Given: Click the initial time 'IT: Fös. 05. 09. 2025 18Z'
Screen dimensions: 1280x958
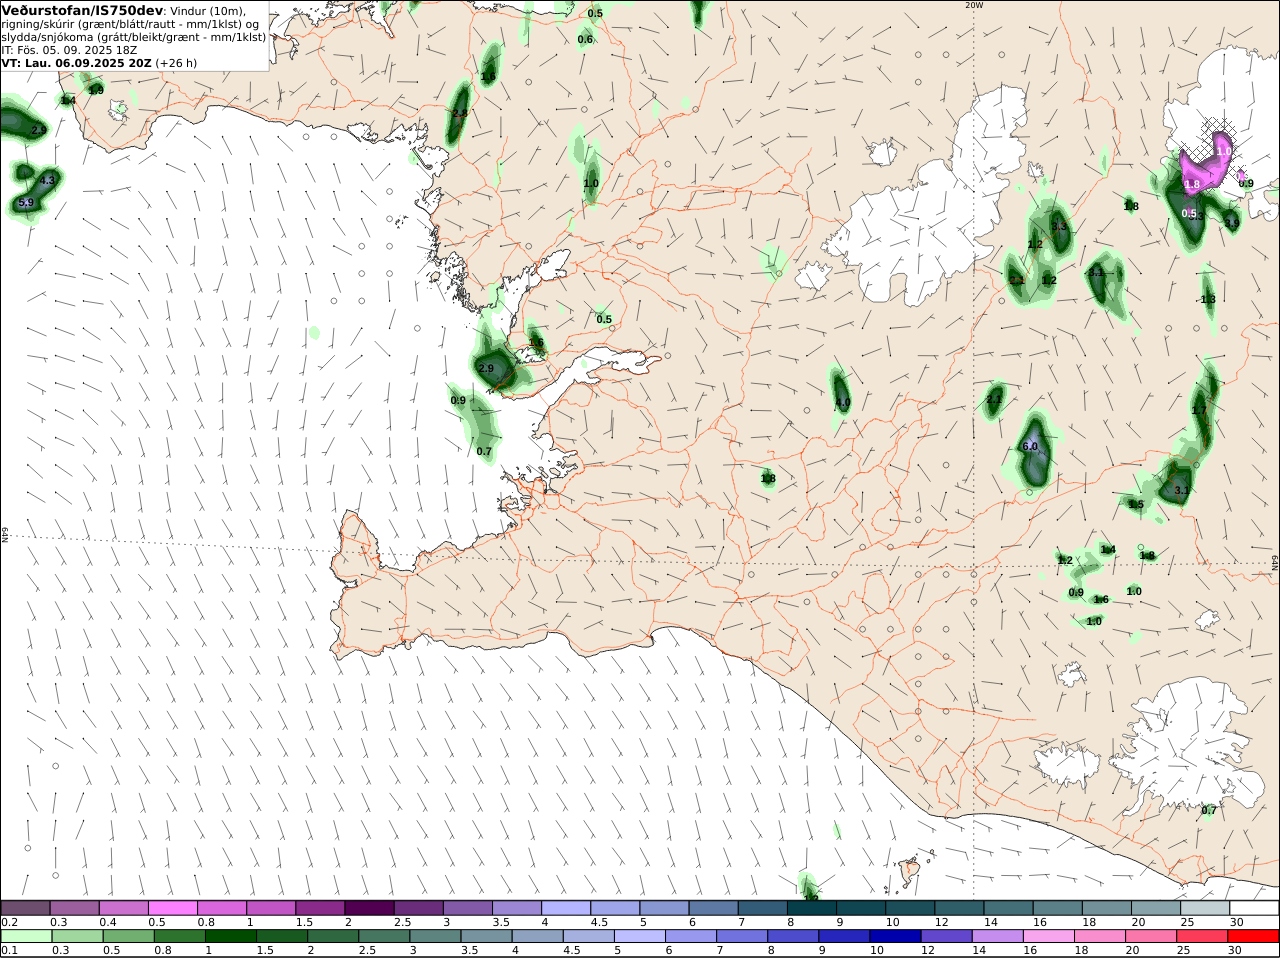Looking at the screenshot, I should [69, 49].
